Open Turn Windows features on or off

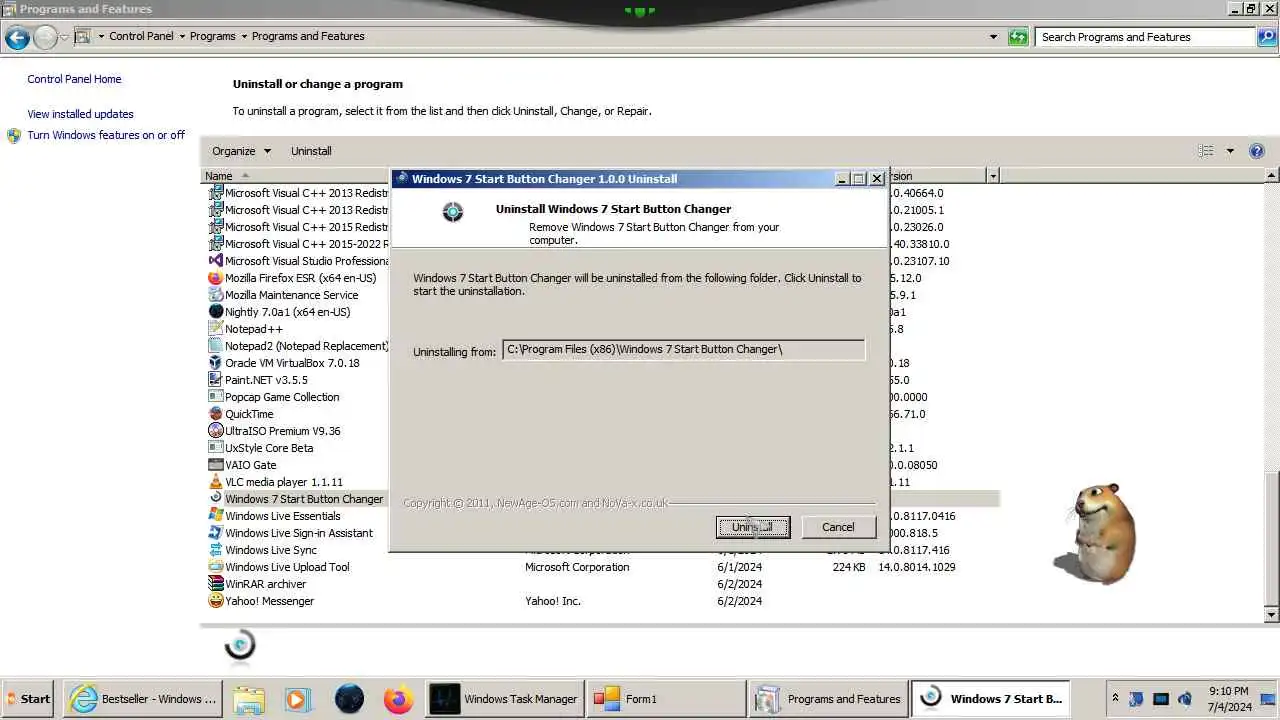(x=106, y=135)
